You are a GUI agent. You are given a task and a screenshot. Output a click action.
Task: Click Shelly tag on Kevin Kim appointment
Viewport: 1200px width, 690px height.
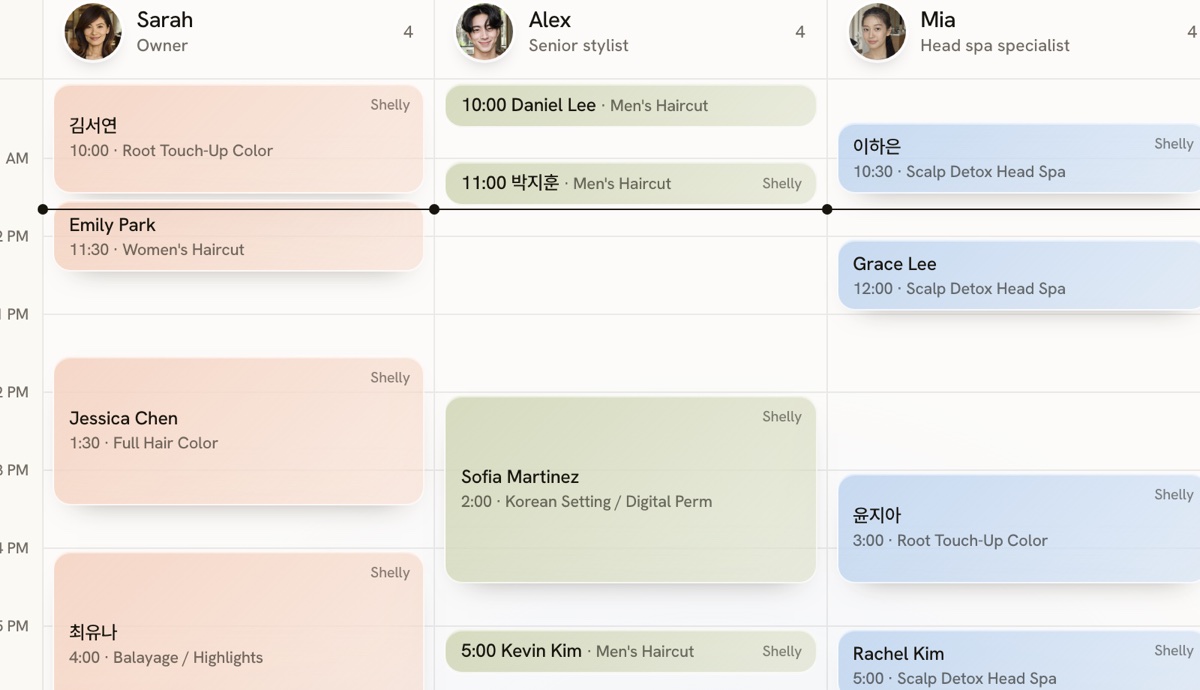[782, 652]
